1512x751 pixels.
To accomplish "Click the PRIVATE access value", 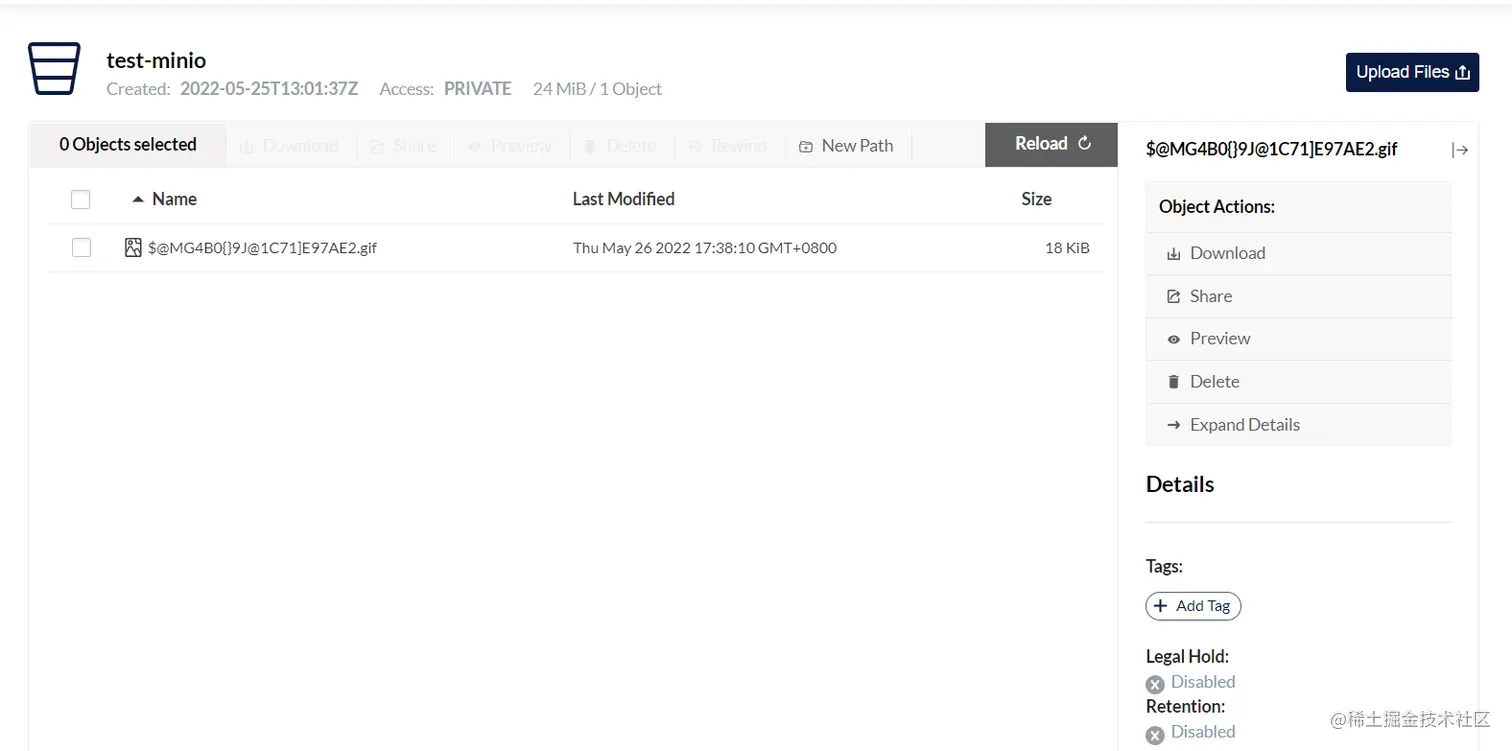I will tap(478, 89).
